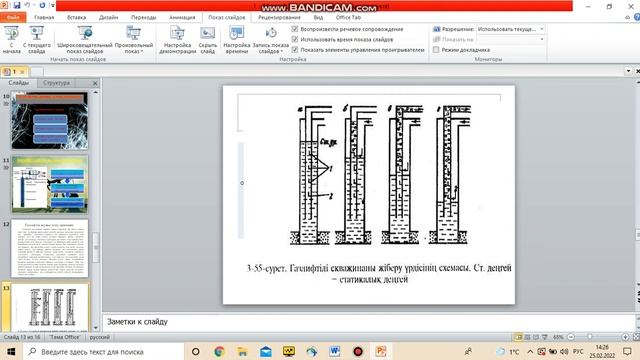Start slideshow from current slide (С текущего слайда)

point(37,39)
